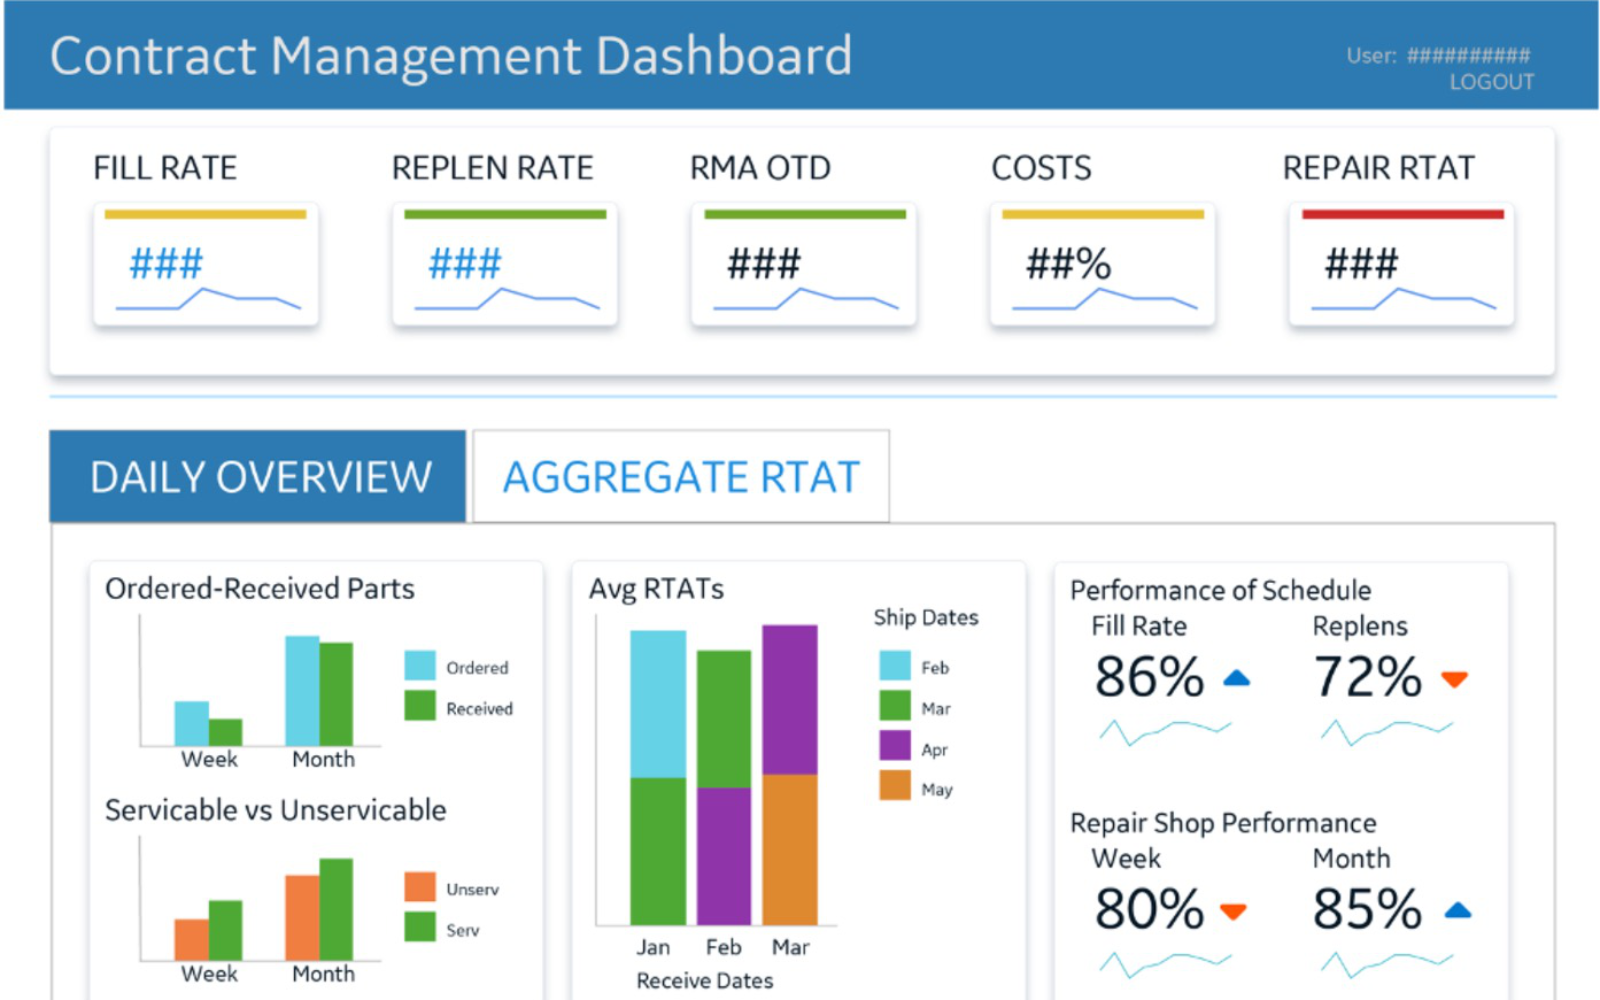Click the Mar stacked bar in Avg RTATs
This screenshot has height=1000, width=1600.
pos(790,775)
